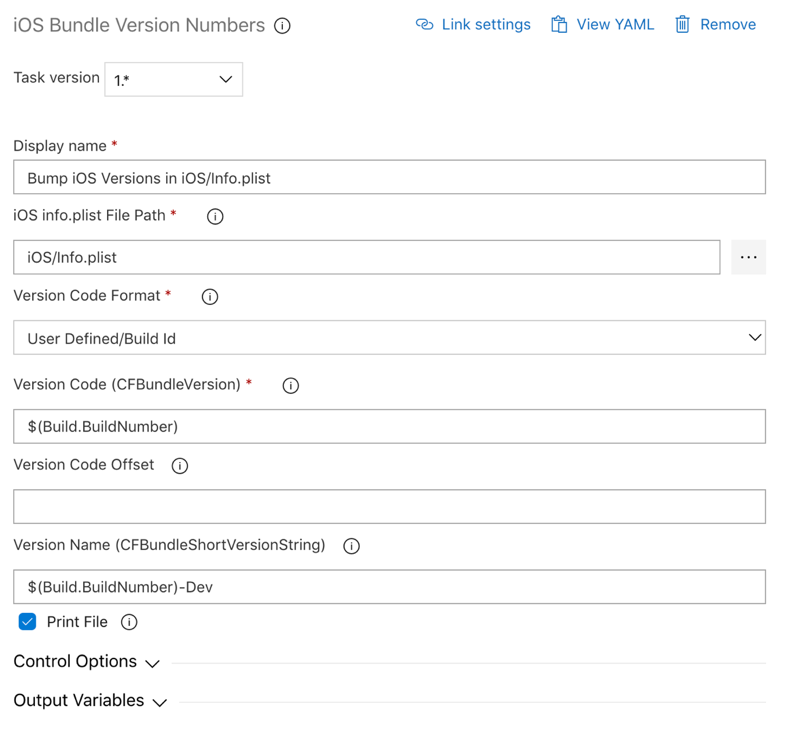The height and width of the screenshot is (739, 787).
Task: Expand the Output Variables section
Action: 90,701
